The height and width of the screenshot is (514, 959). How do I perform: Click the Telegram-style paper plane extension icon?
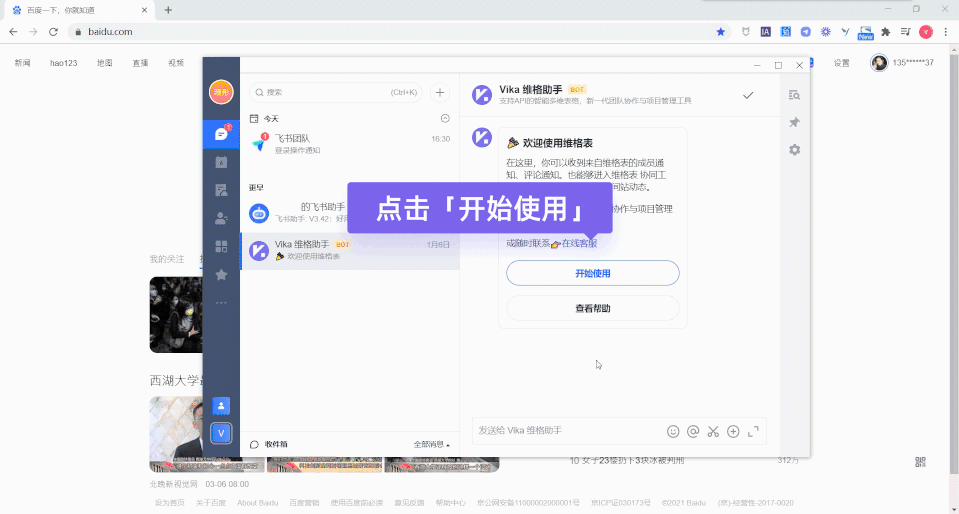click(805, 32)
